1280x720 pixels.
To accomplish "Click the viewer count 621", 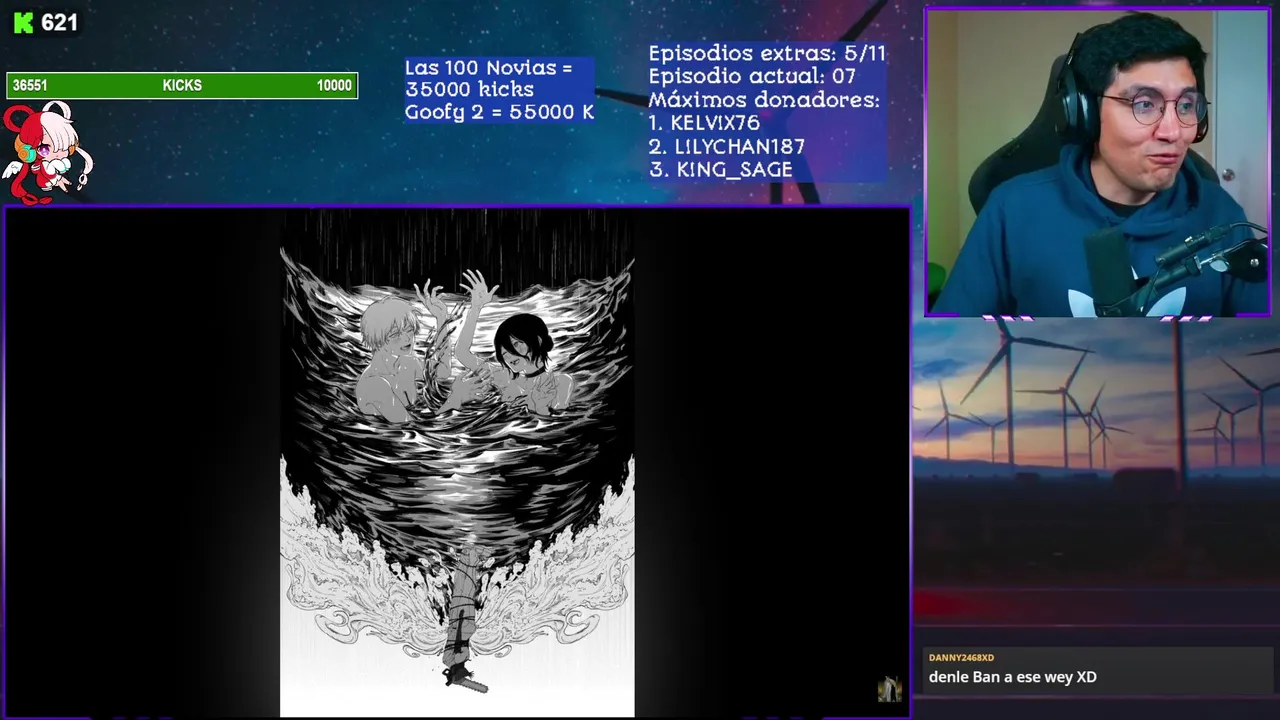I will [x=59, y=23].
